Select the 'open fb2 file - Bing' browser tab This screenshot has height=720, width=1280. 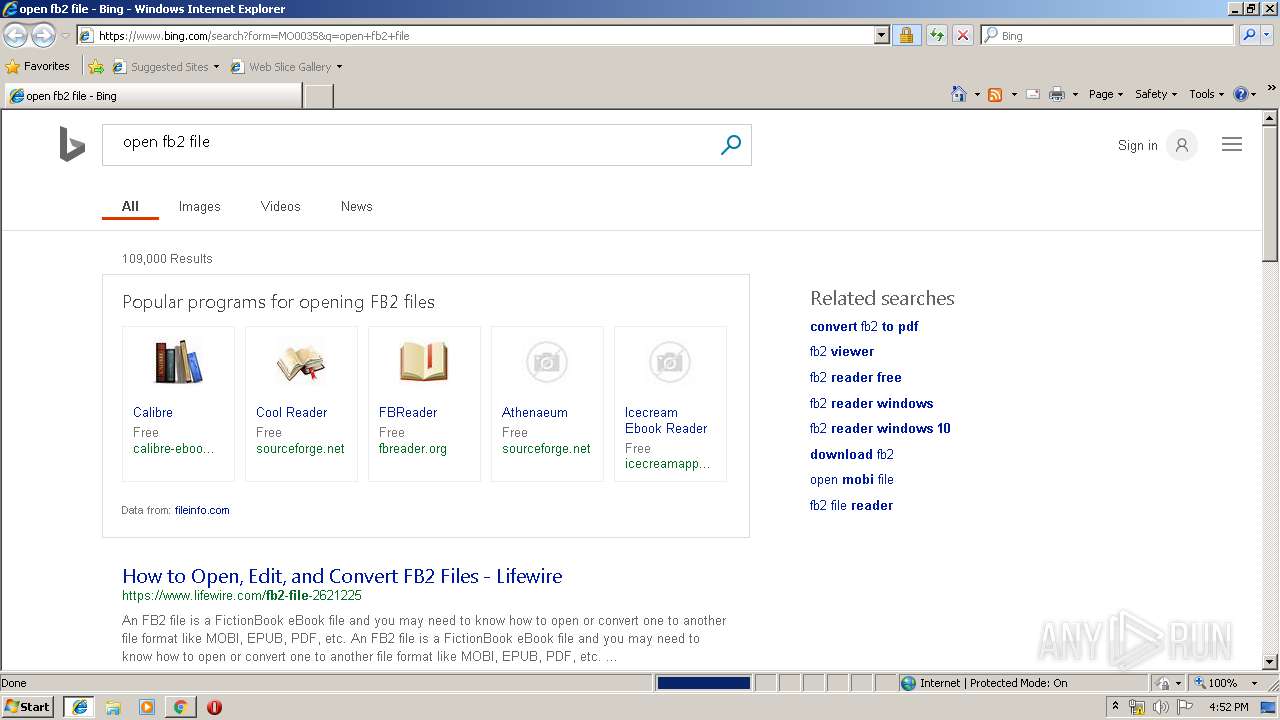pos(152,96)
